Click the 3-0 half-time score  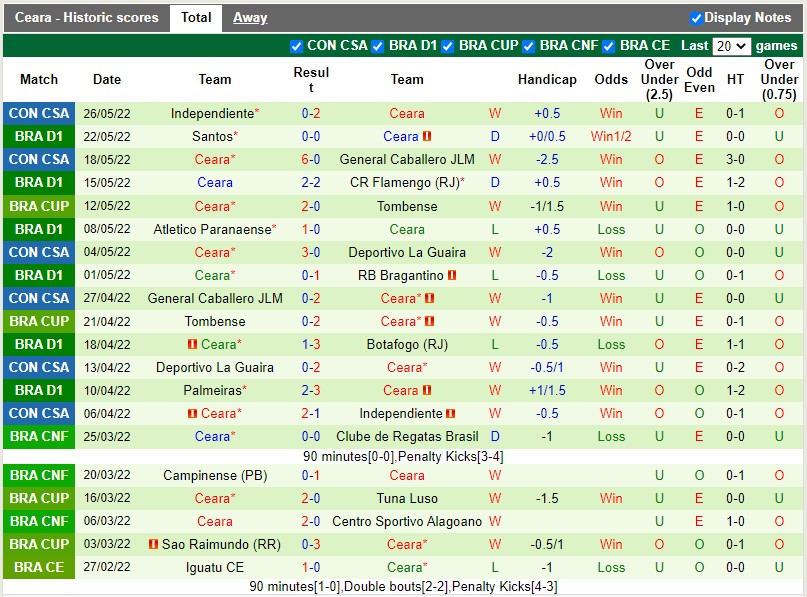[735, 160]
